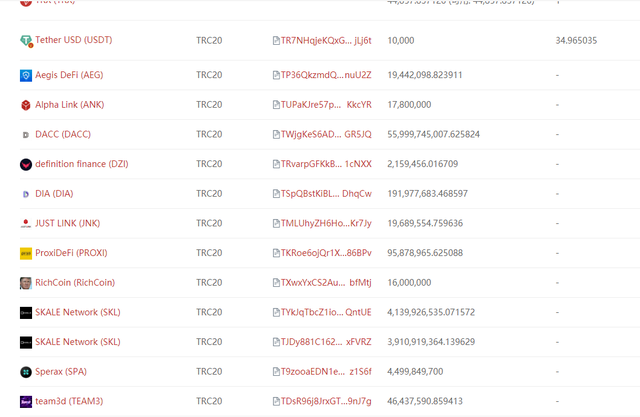Open contract address TR7NHqjeKQxG...jLj6t

[326, 40]
